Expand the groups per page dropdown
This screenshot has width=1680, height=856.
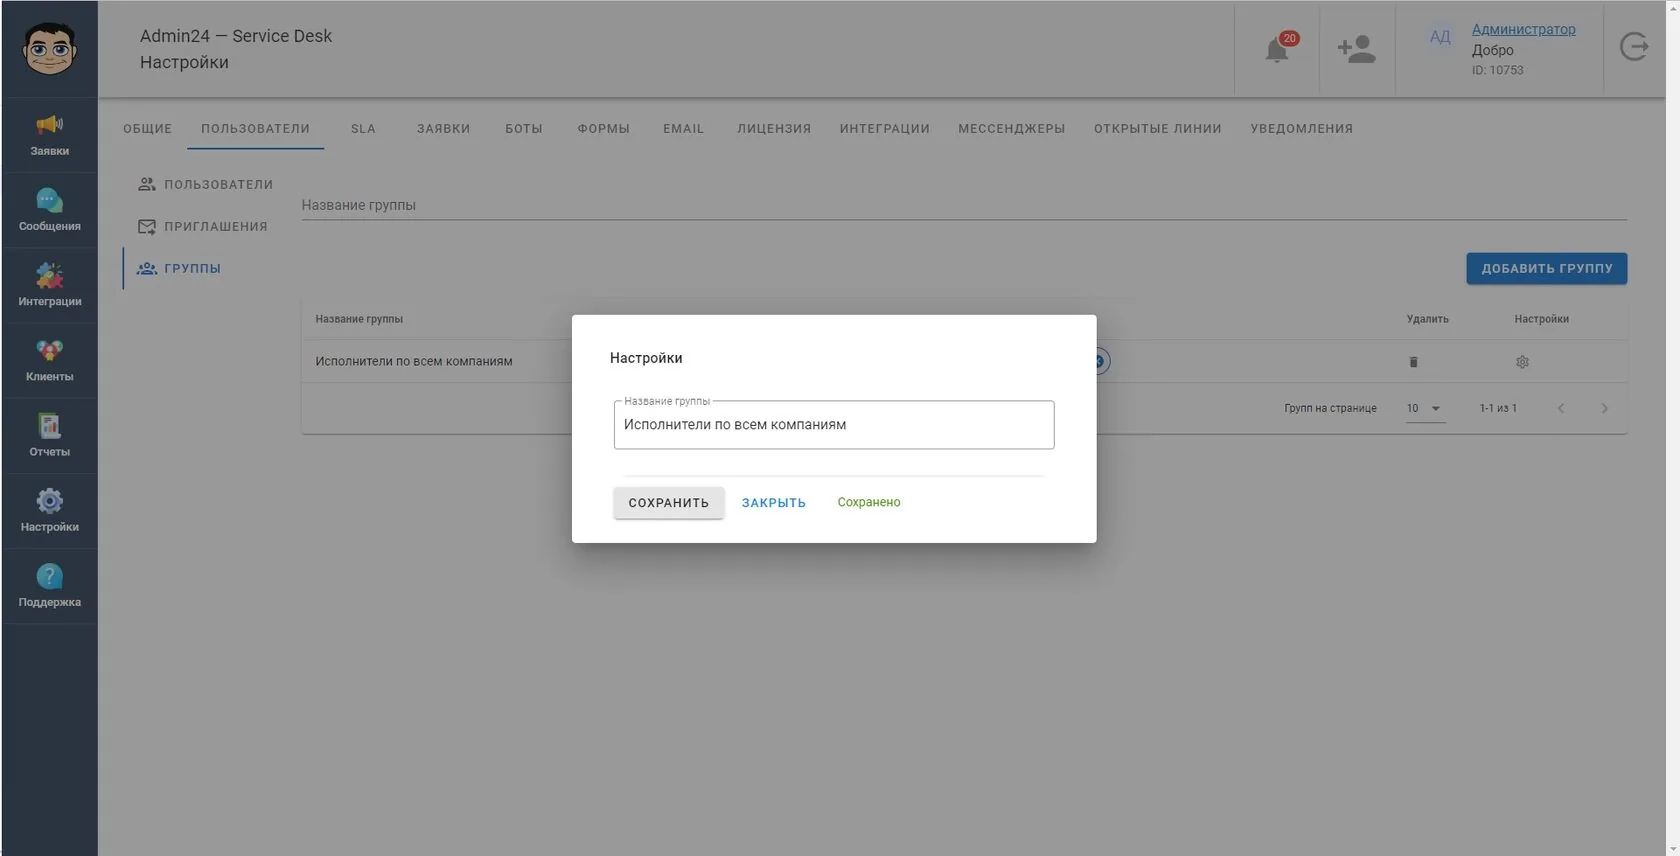pos(1425,408)
